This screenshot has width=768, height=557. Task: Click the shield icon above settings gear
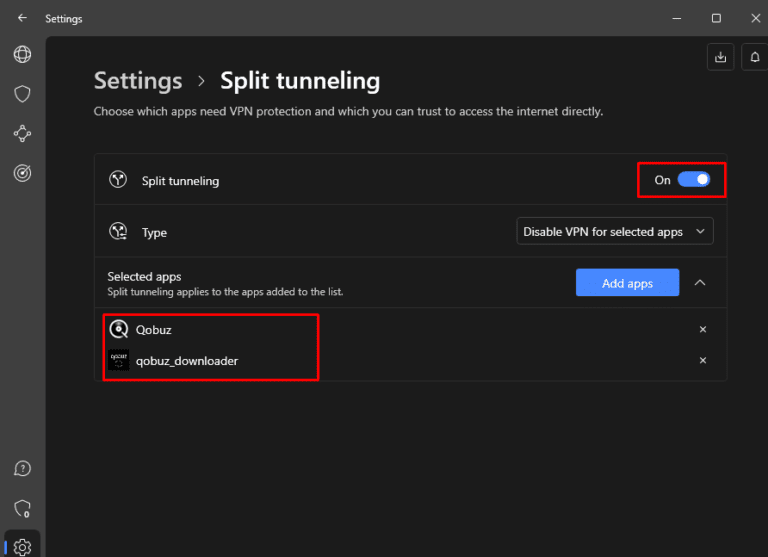coord(22,508)
